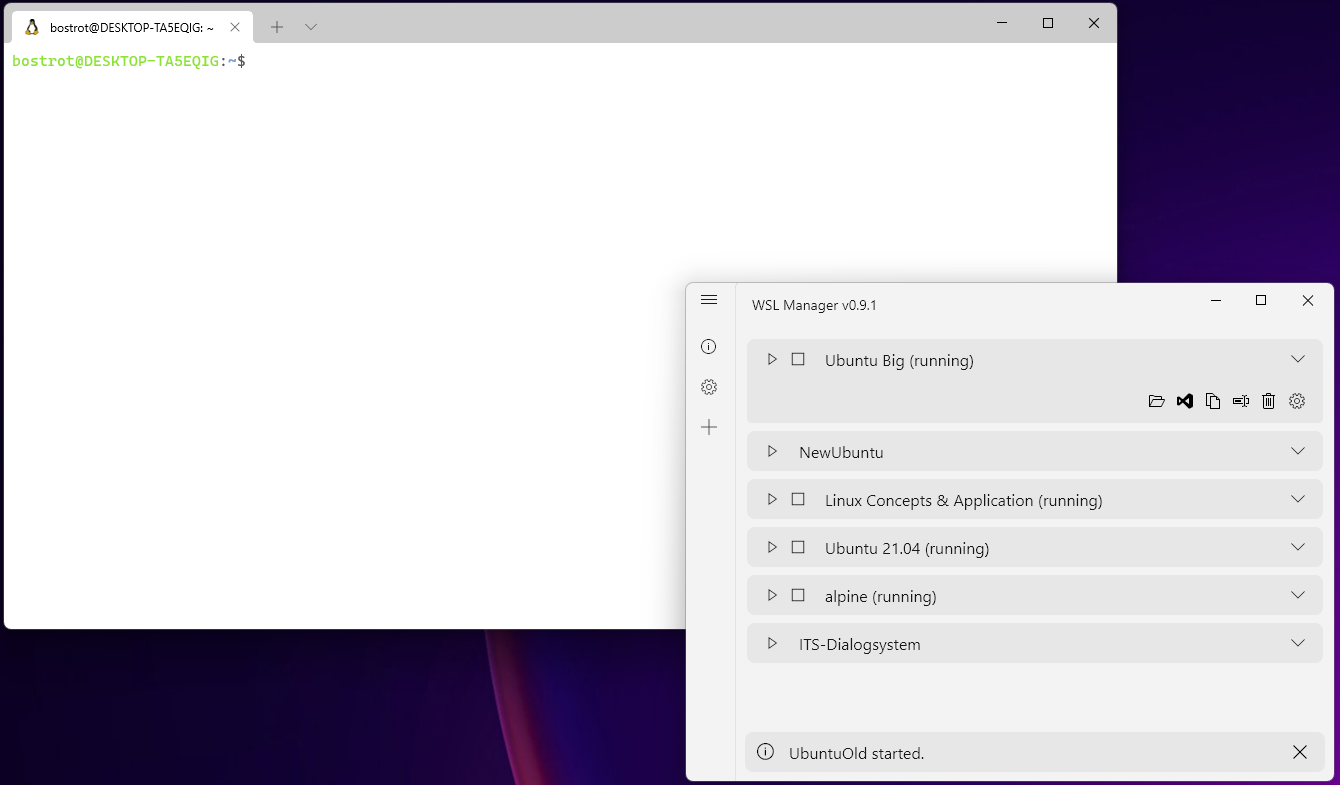Screen dimensions: 1340x785
Task: Expand the alpine row chevron
Action: pyautogui.click(x=1298, y=595)
